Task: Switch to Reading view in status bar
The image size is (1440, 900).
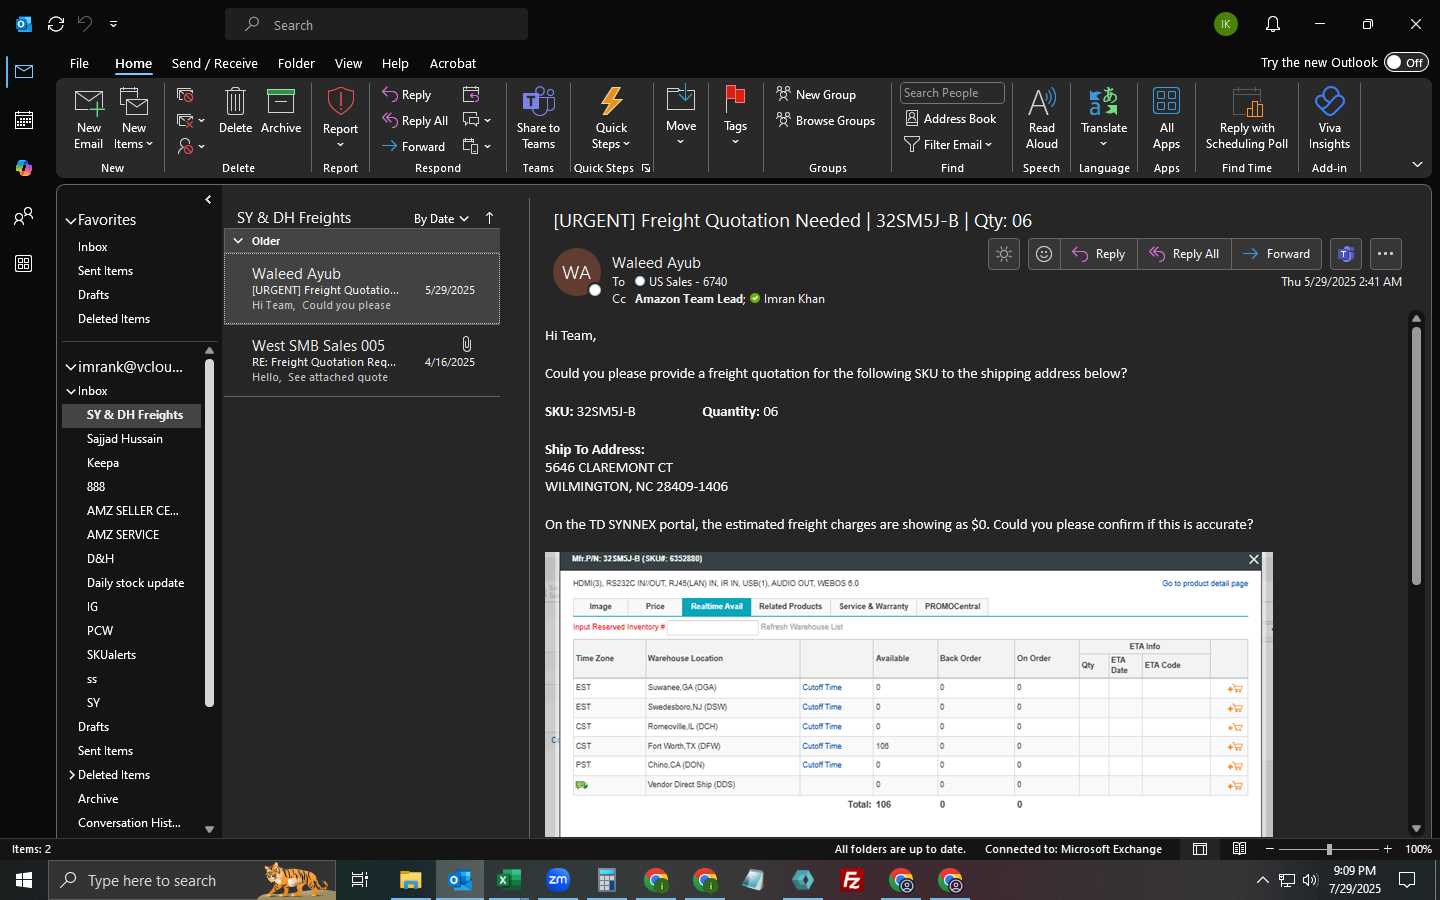Action: tap(1239, 849)
